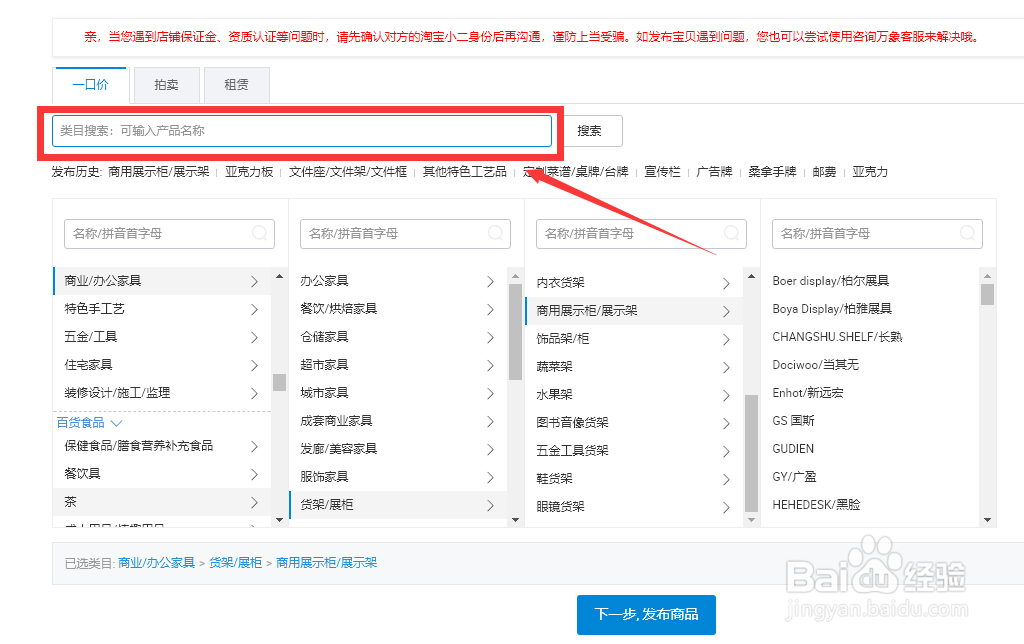Click the 搜索 button

click(591, 130)
